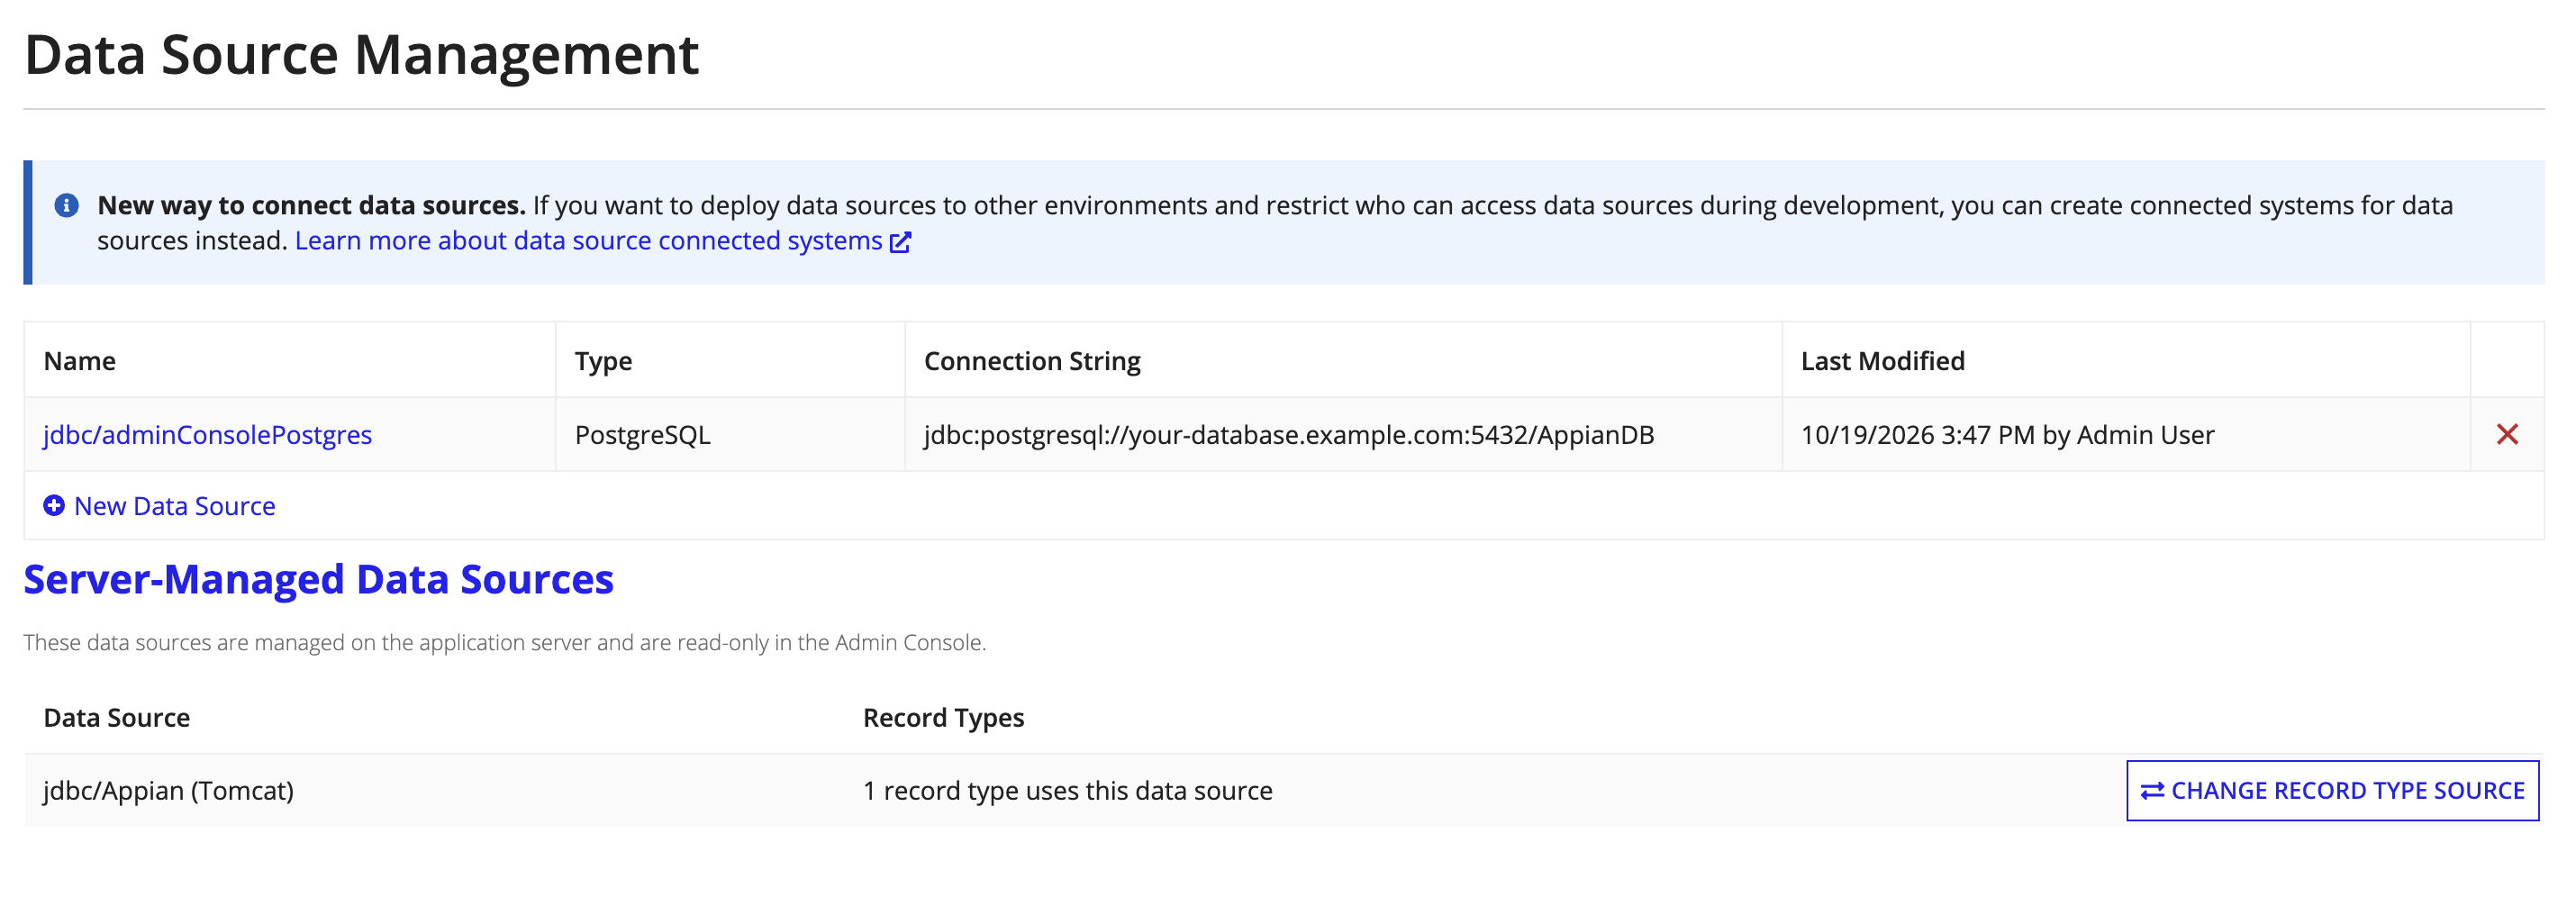Click the Data Source Management page title
The image size is (2576, 897).
click(361, 55)
